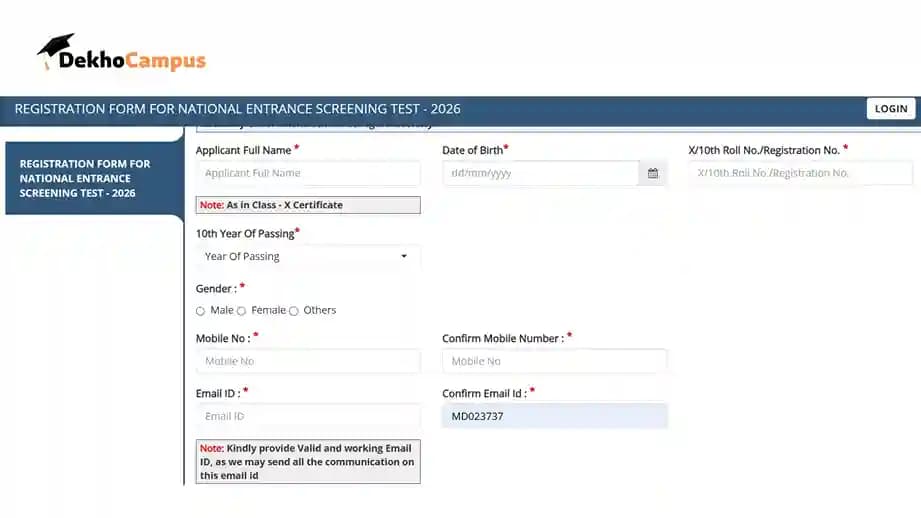Expand the Year Of Passing dropdown
Image resolution: width=921 pixels, height=518 pixels.
[x=307, y=257]
